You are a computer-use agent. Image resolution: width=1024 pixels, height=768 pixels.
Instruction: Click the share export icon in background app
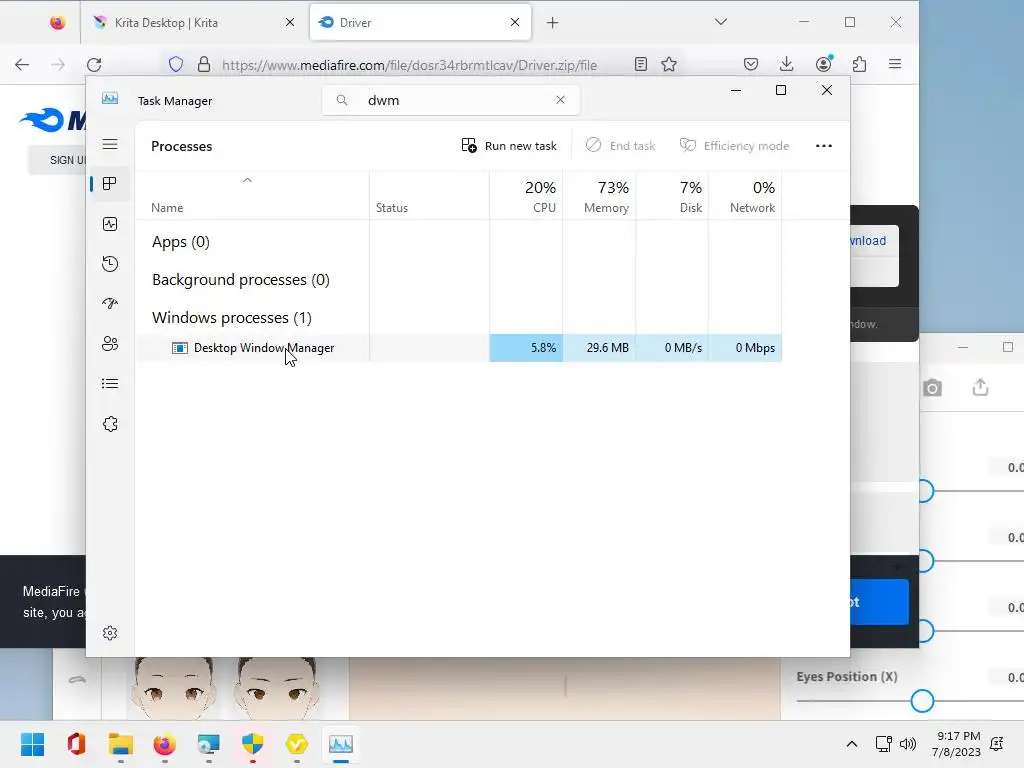980,388
